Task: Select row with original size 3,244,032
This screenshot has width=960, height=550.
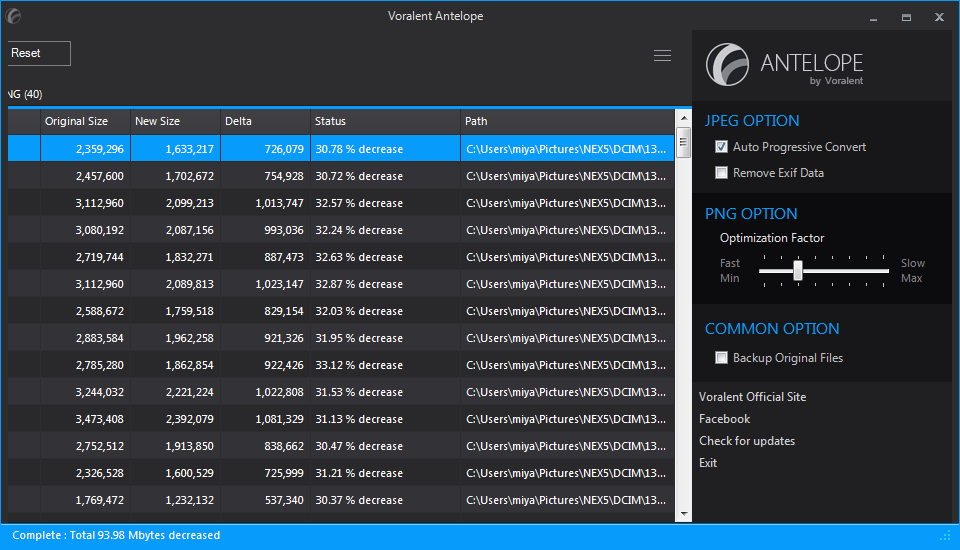Action: (341, 391)
